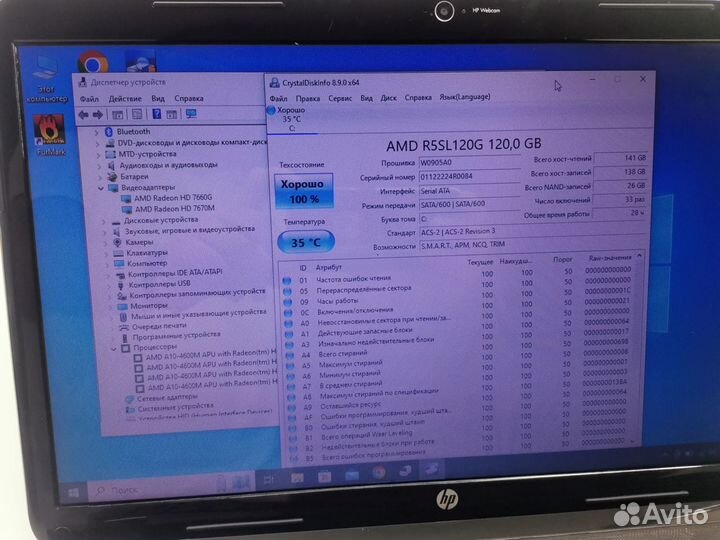Viewport: 720px width, 540px height.
Task: Click attribute list scrollbar up arrow
Action: [639, 256]
